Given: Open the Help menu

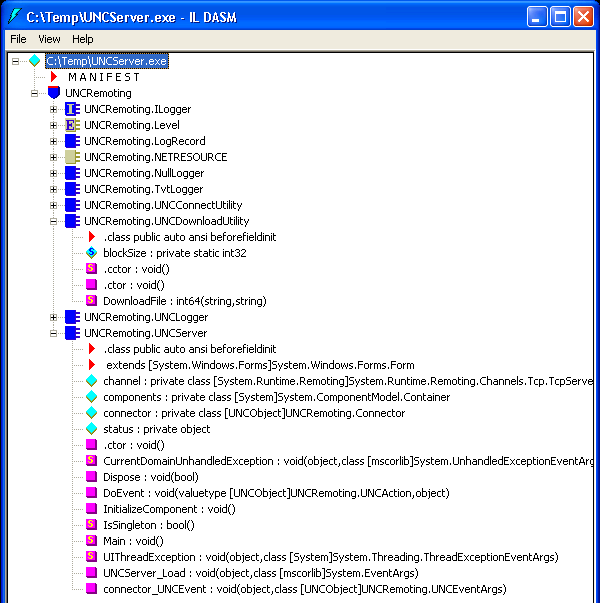Looking at the screenshot, I should [83, 39].
